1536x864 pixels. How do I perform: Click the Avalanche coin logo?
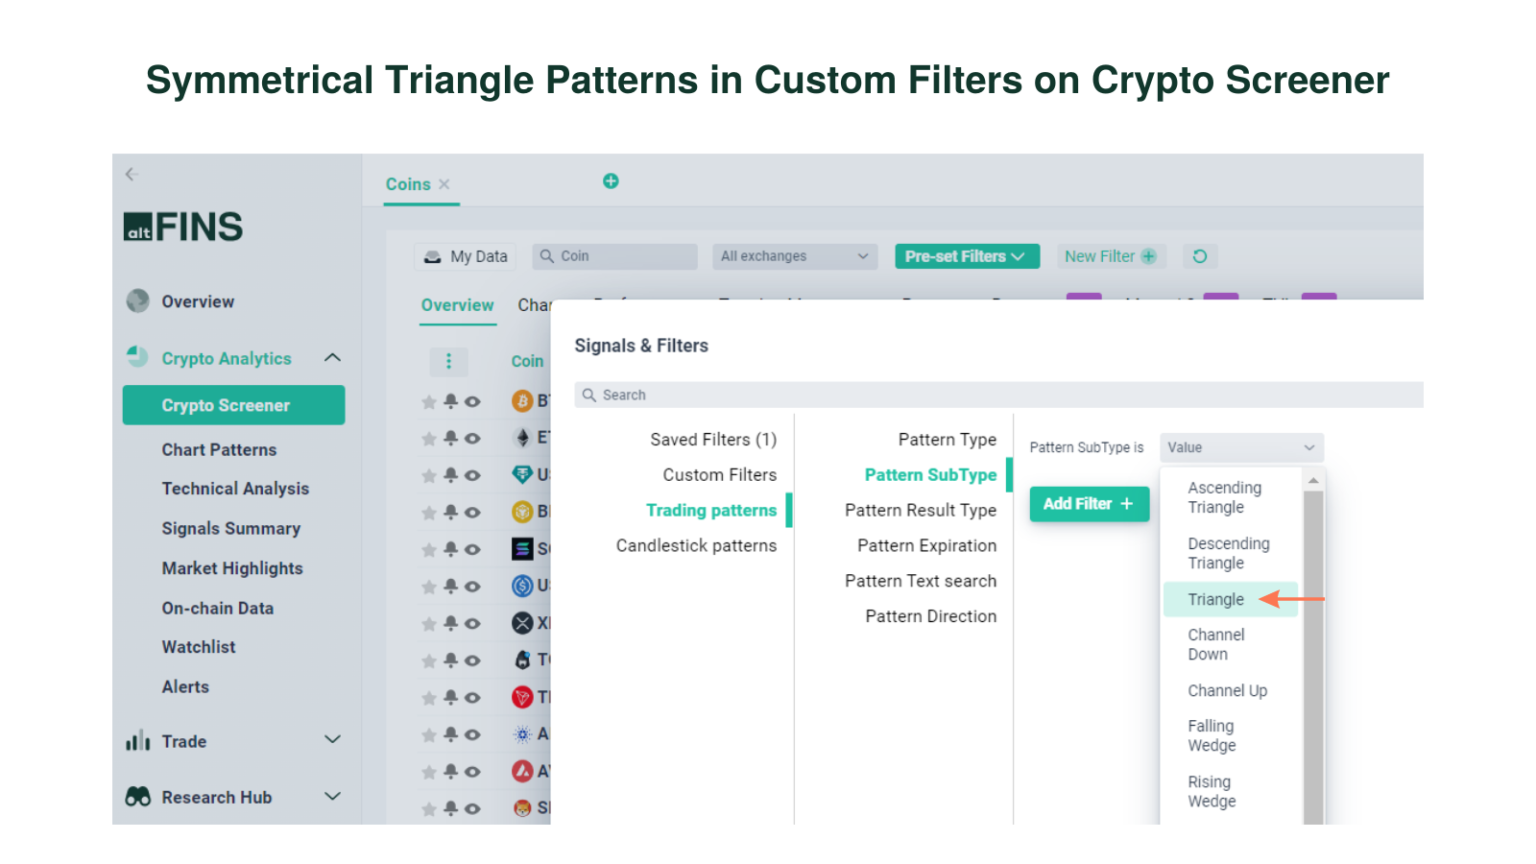coord(522,771)
